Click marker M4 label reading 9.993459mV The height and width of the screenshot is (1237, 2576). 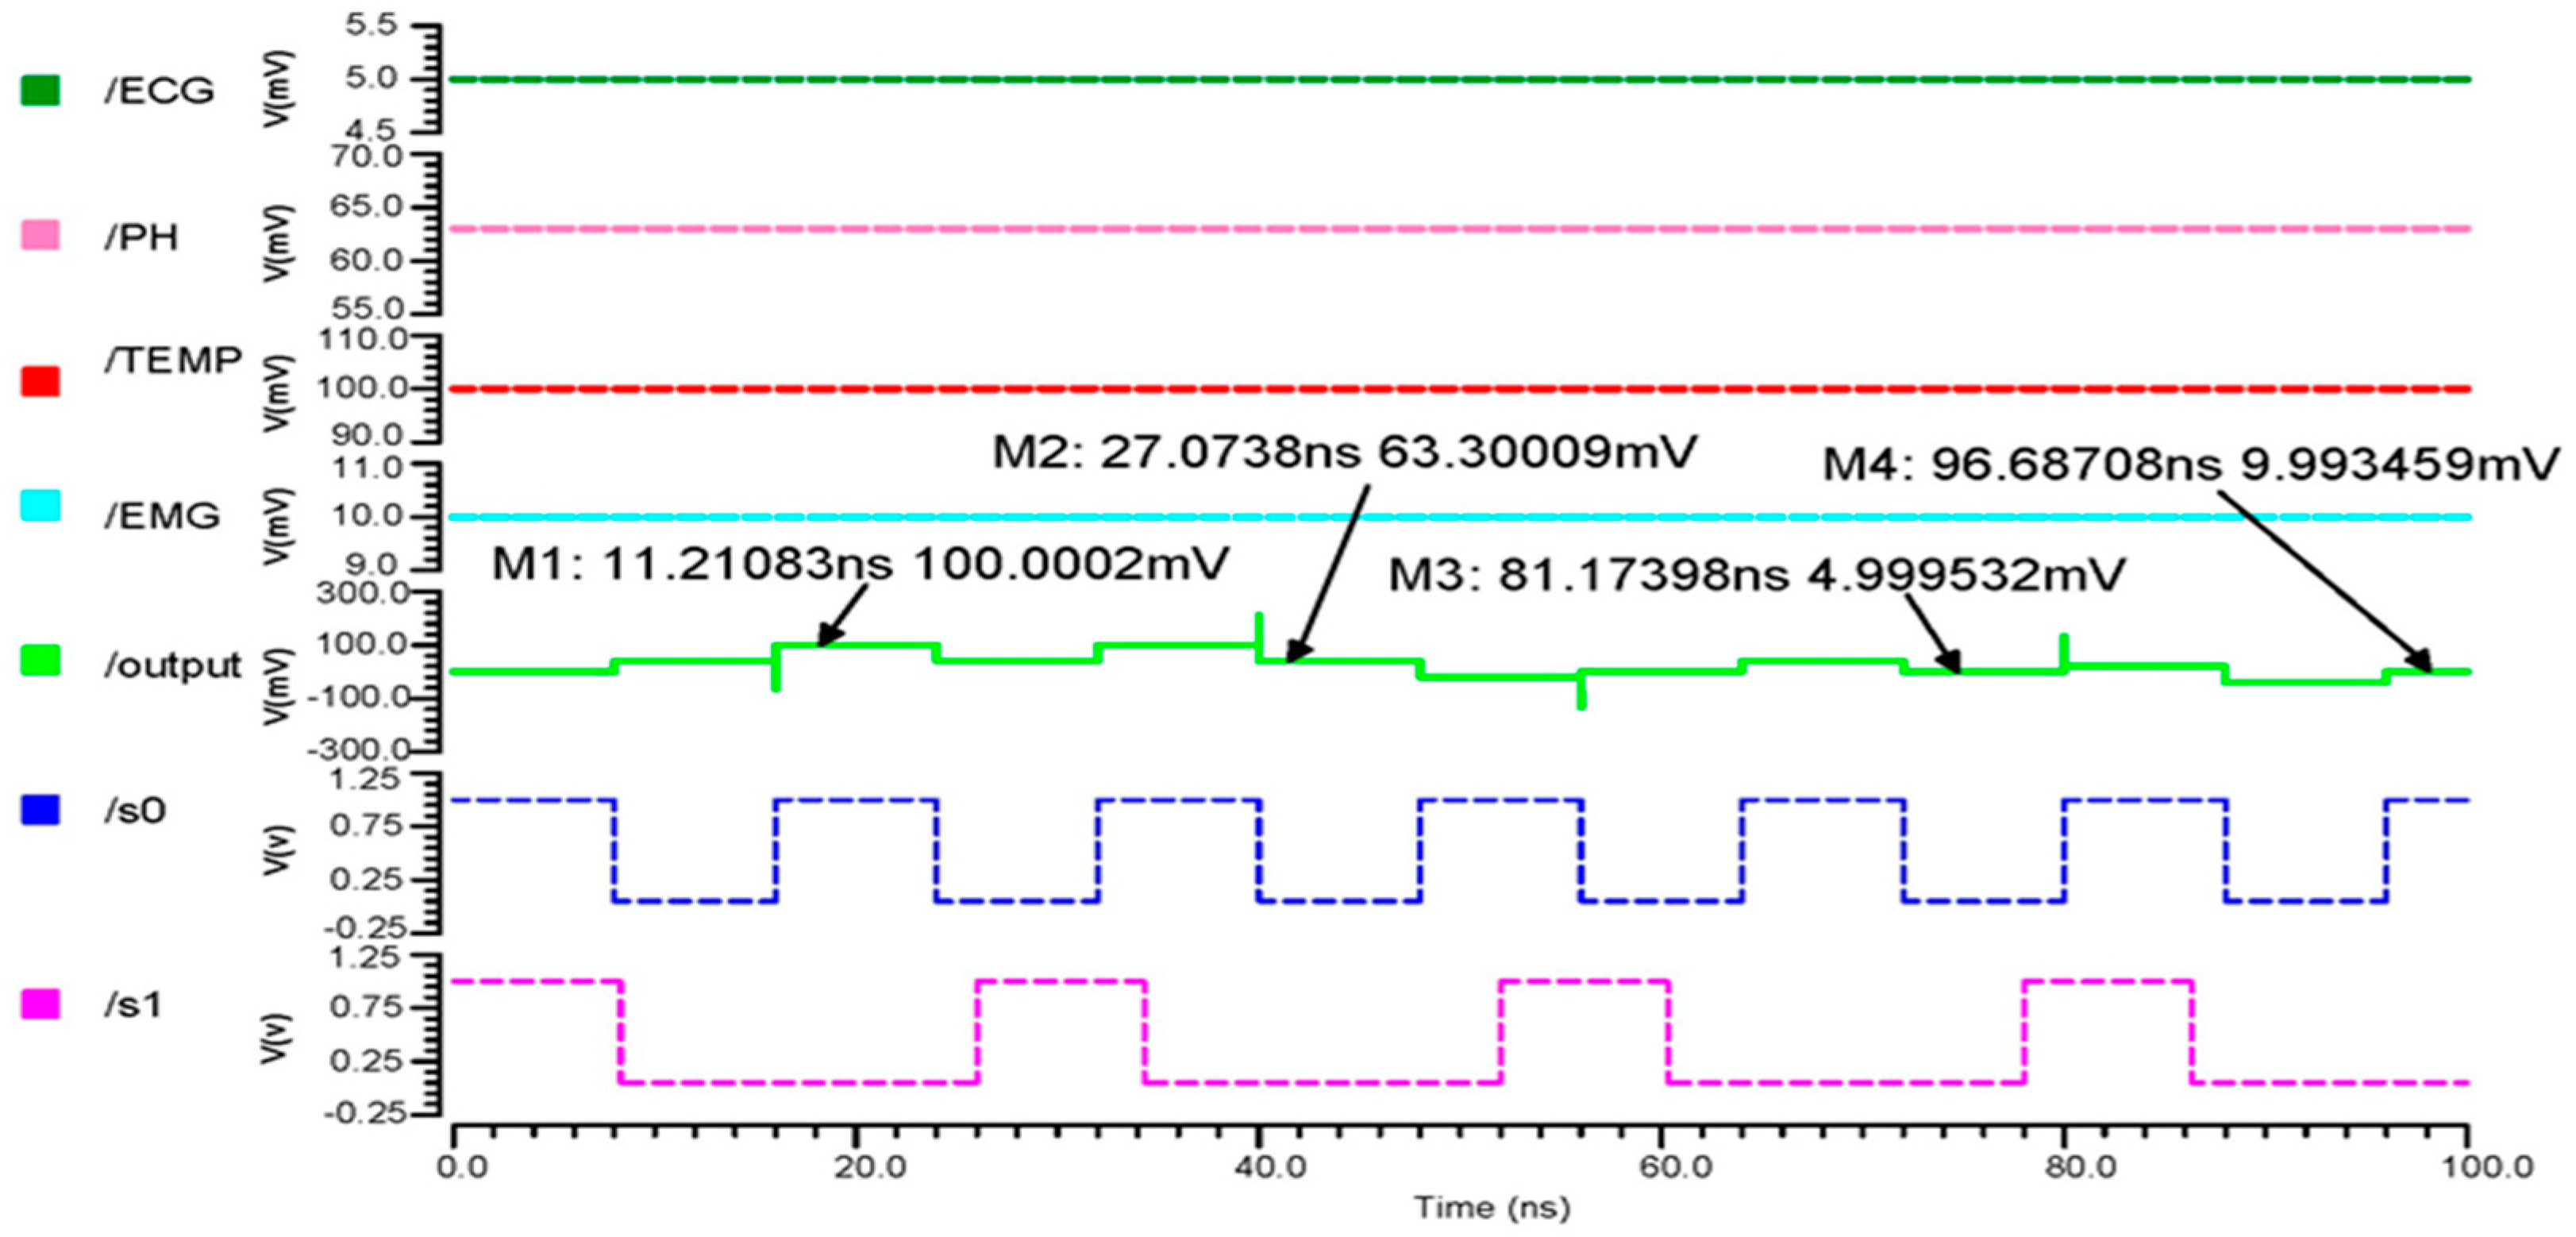point(2189,465)
